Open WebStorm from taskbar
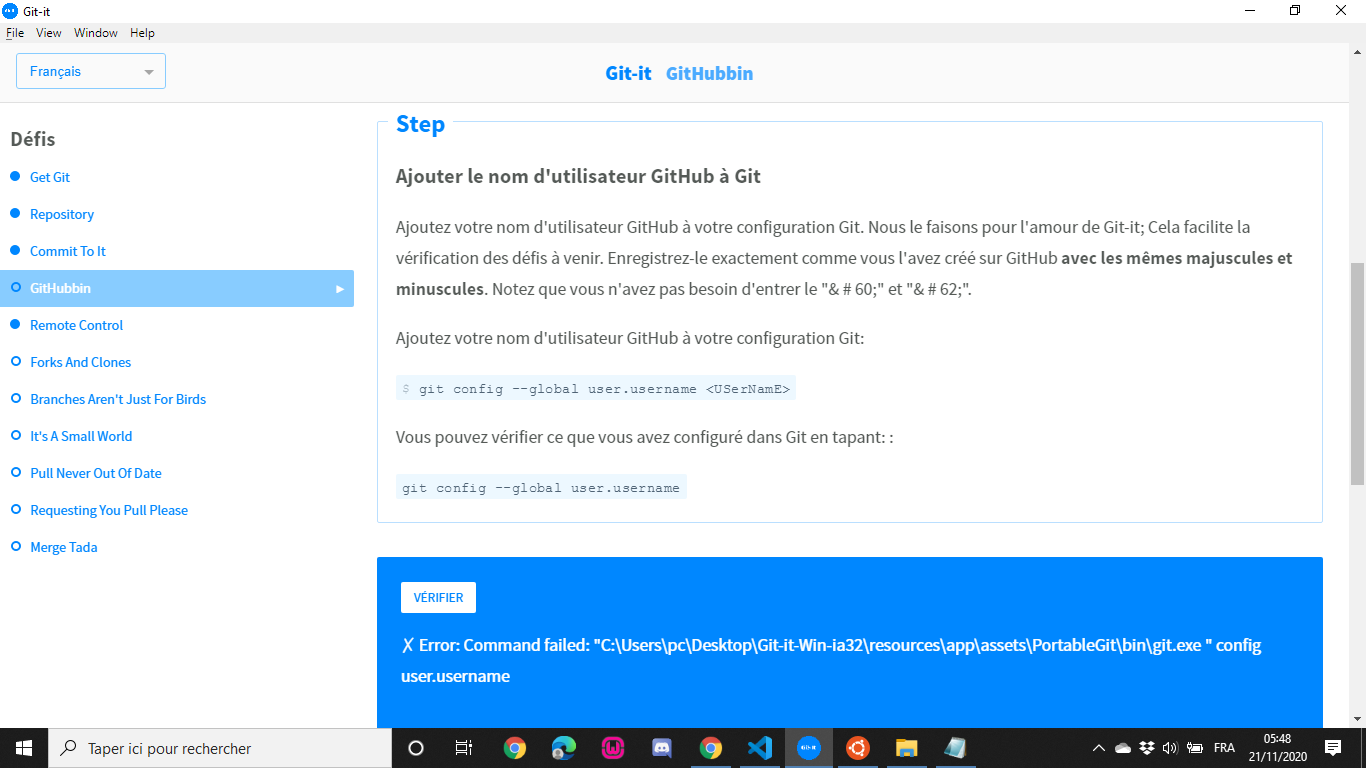The width and height of the screenshot is (1366, 768). (613, 748)
